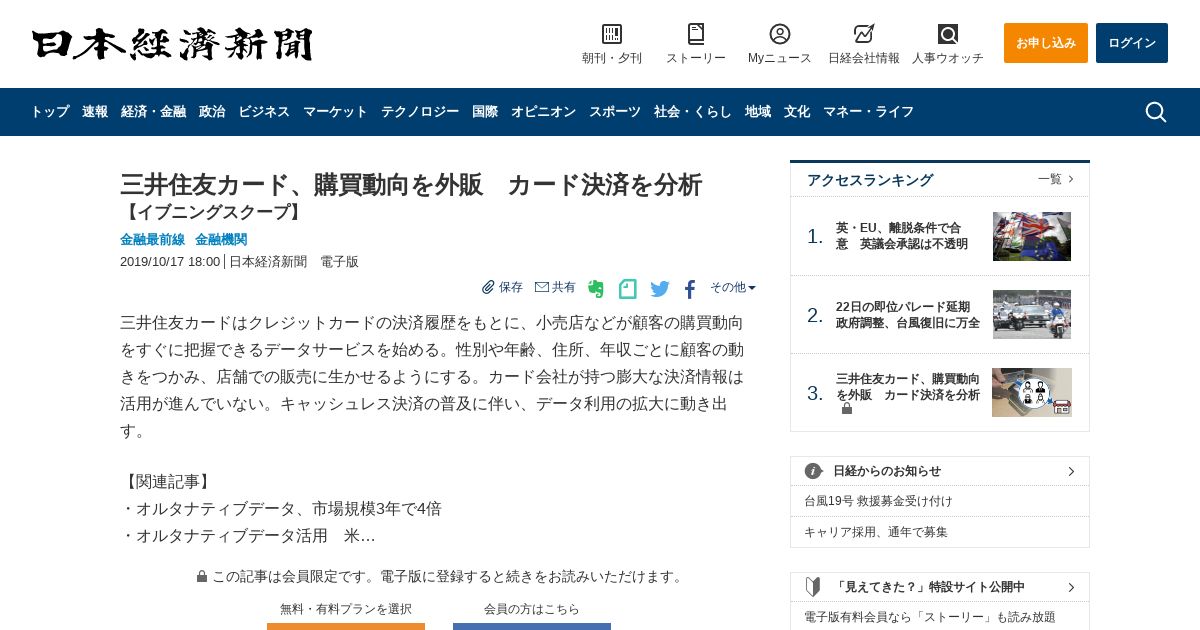Viewport: 1200px width, 630px height.
Task: Select マーケット menu item
Action: click(x=335, y=112)
